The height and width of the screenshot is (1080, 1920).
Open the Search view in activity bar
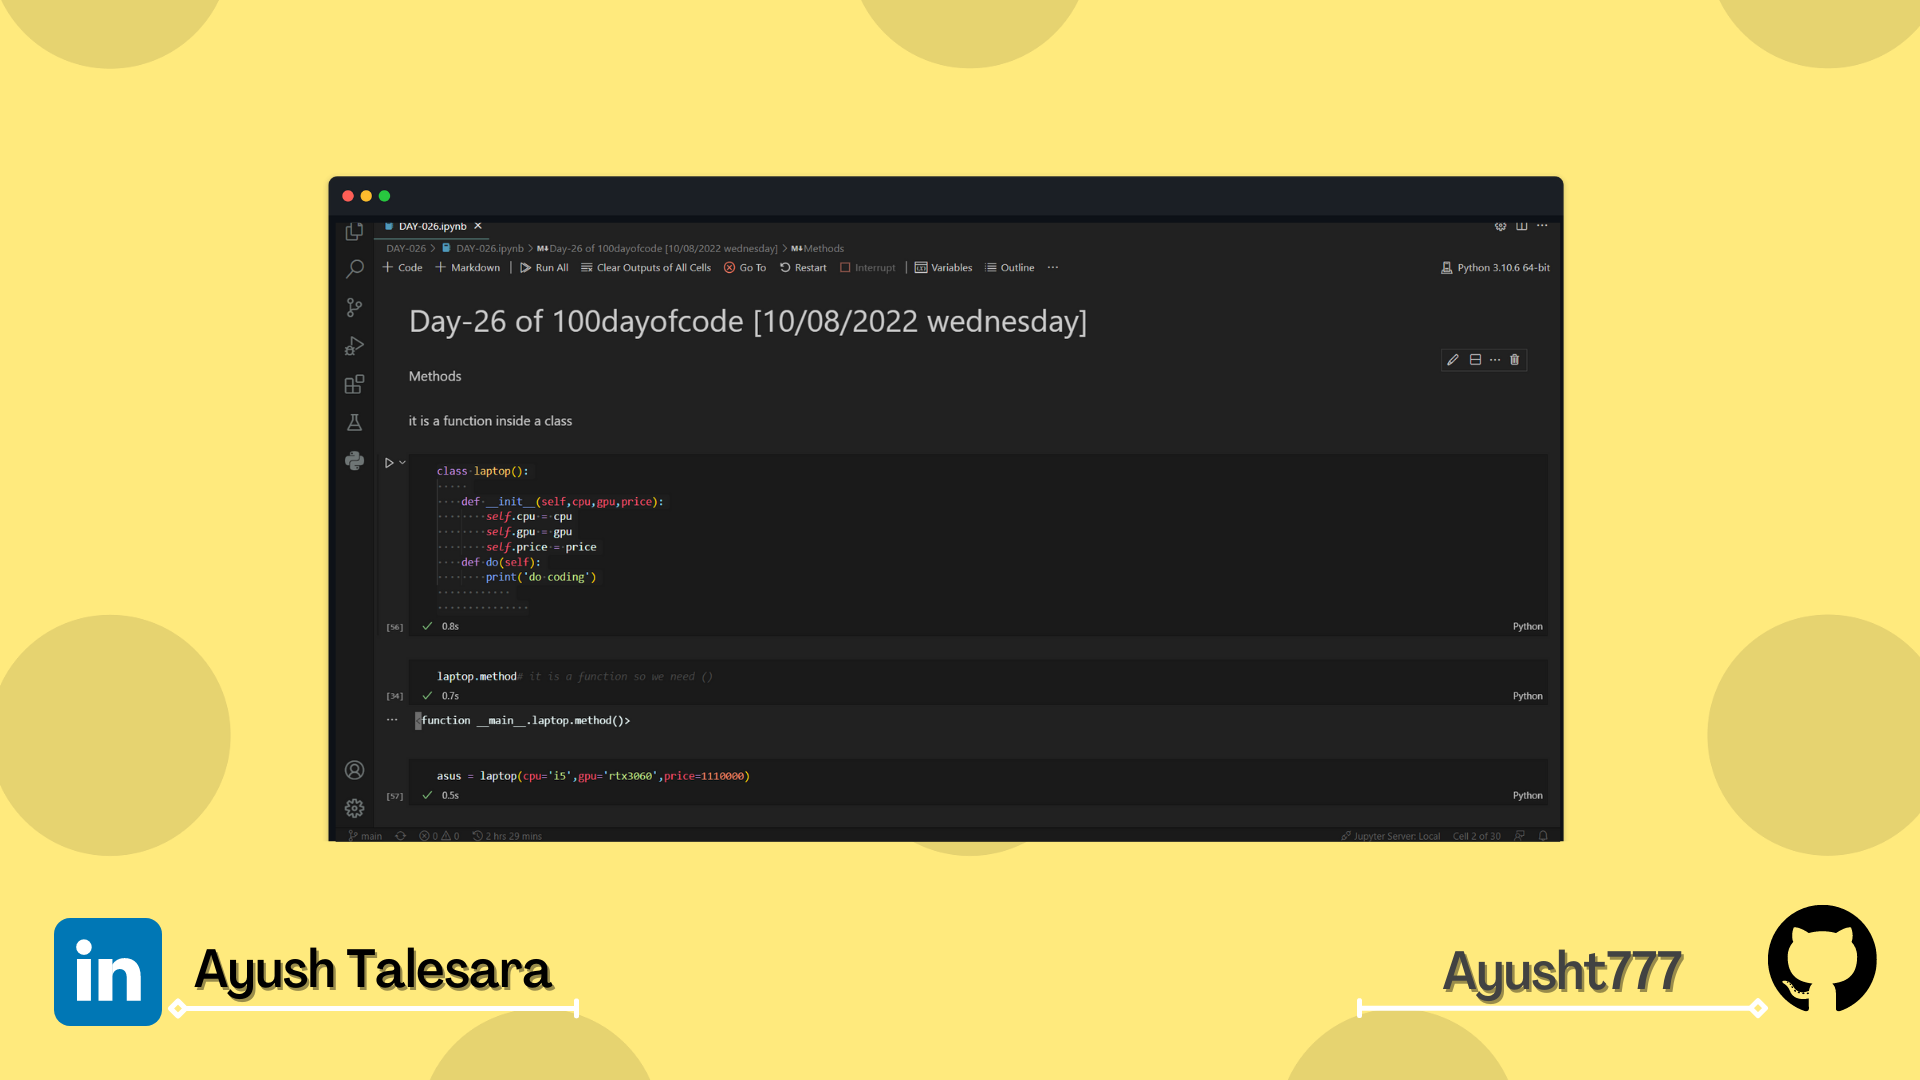click(x=354, y=269)
